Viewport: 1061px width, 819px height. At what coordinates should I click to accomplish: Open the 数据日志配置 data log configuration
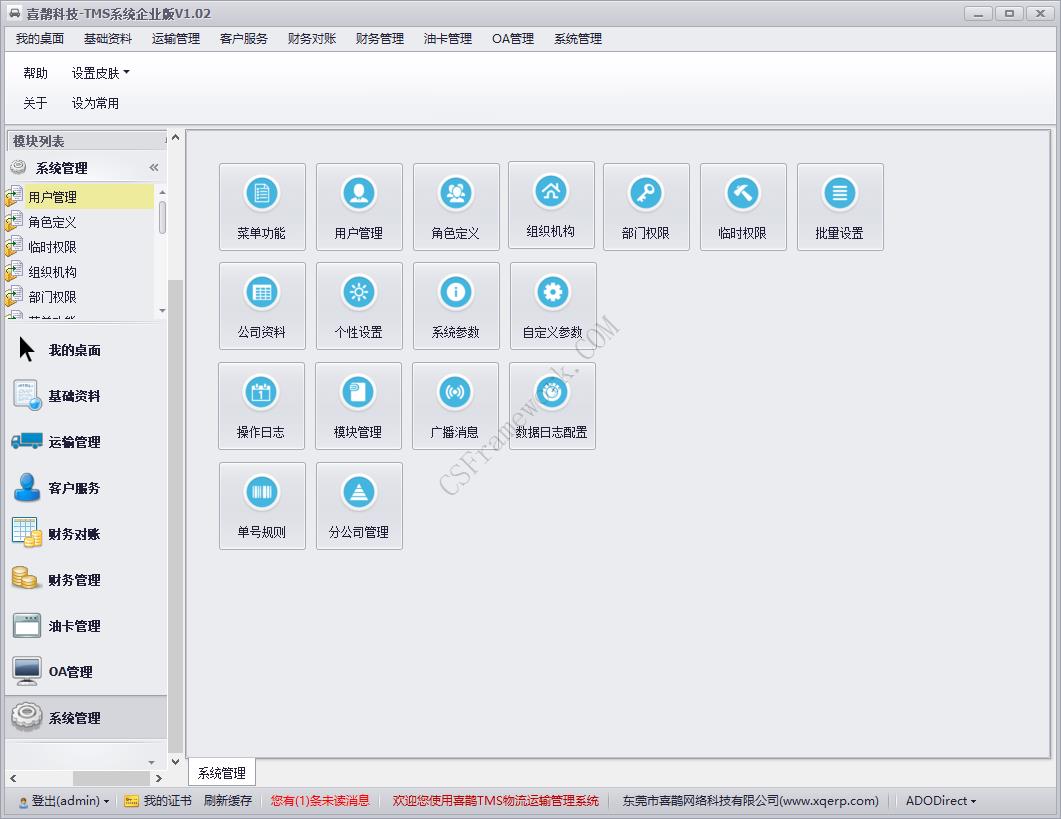(551, 406)
